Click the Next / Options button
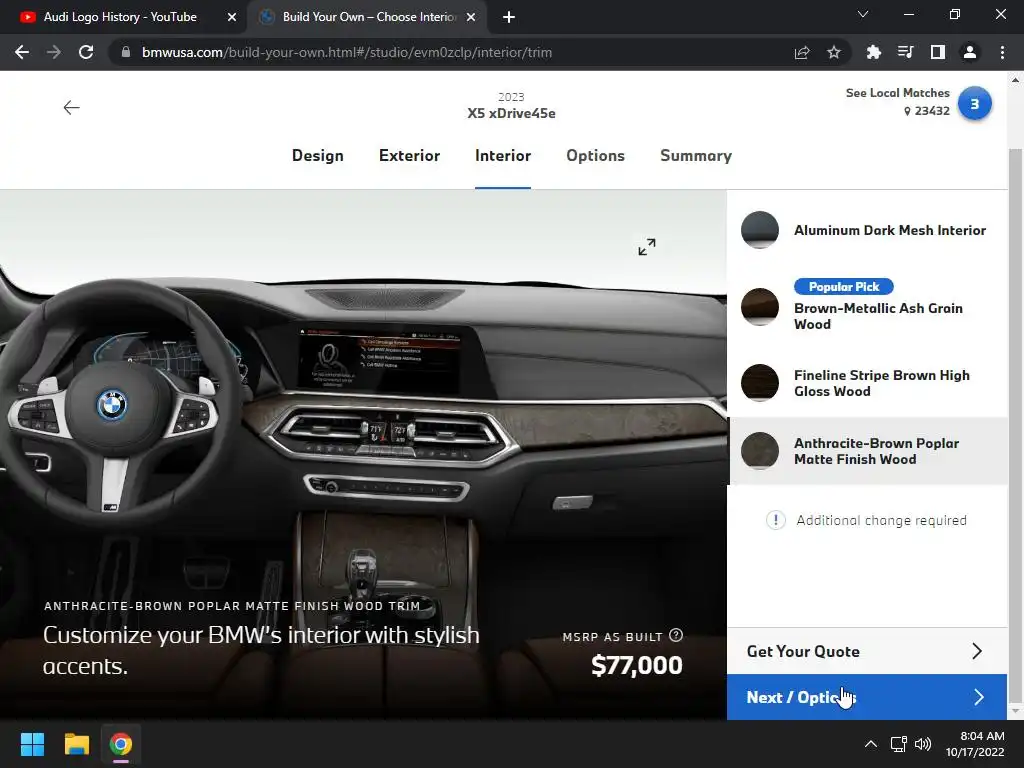Screen dimensions: 1024x768 867,697
